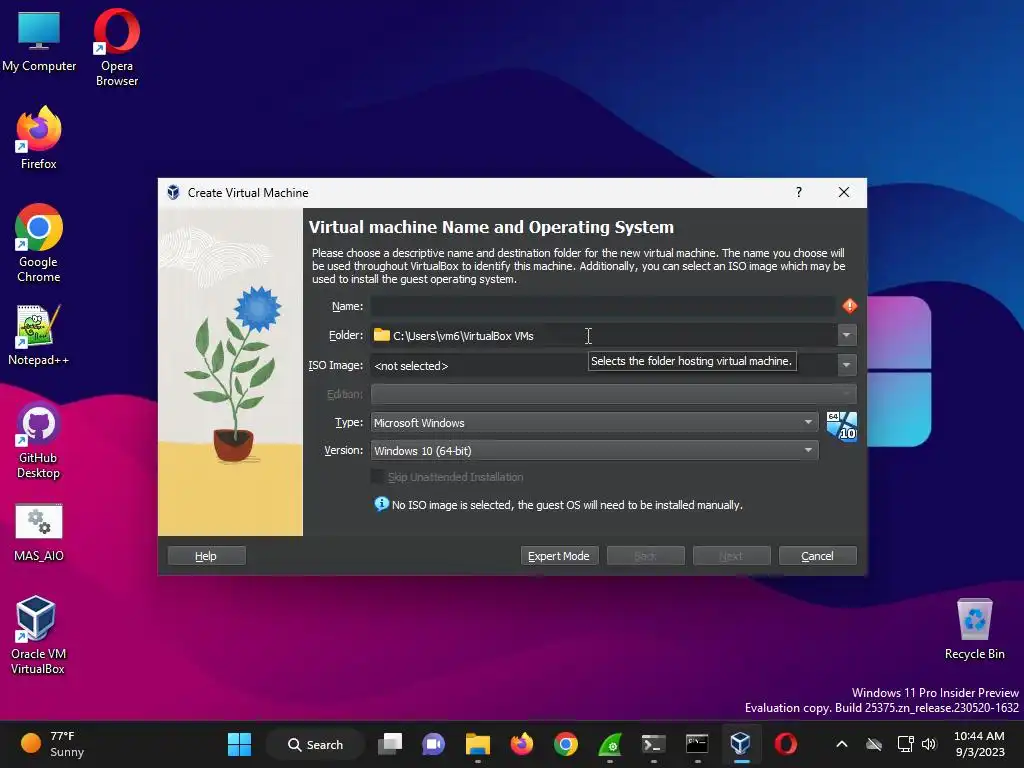
Task: Click the greyed-out Next button
Action: (731, 556)
